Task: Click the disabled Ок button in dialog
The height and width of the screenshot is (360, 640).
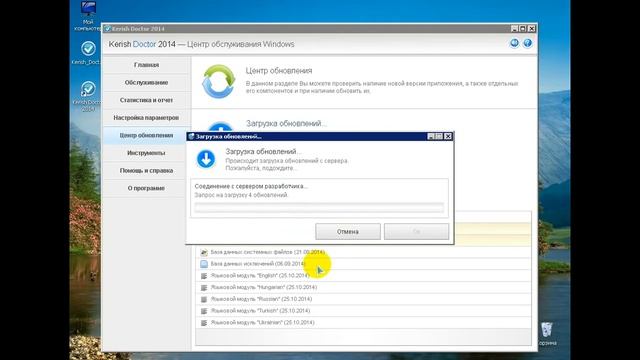Action: (416, 231)
